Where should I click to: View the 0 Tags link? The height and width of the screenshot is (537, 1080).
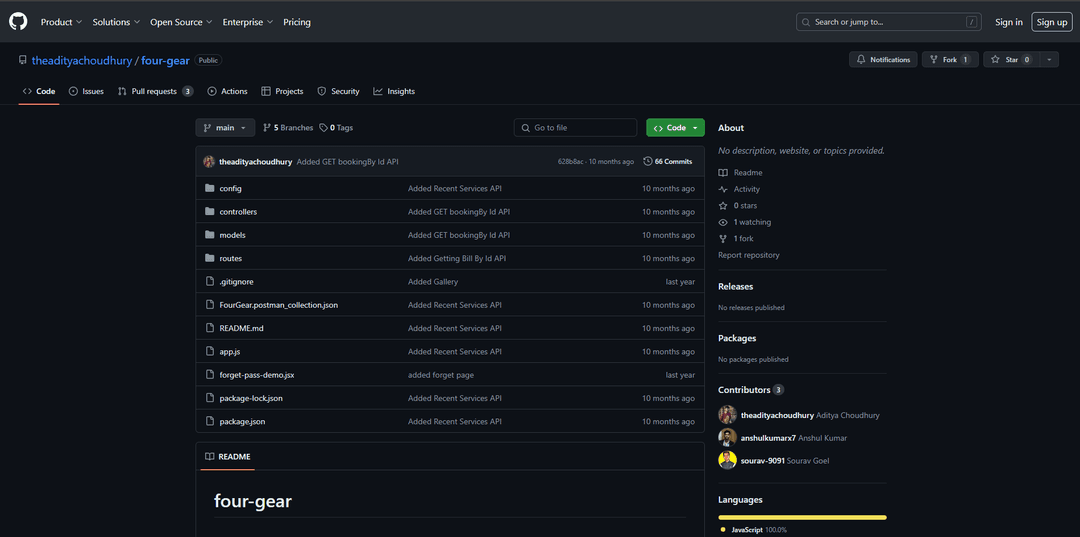336,127
